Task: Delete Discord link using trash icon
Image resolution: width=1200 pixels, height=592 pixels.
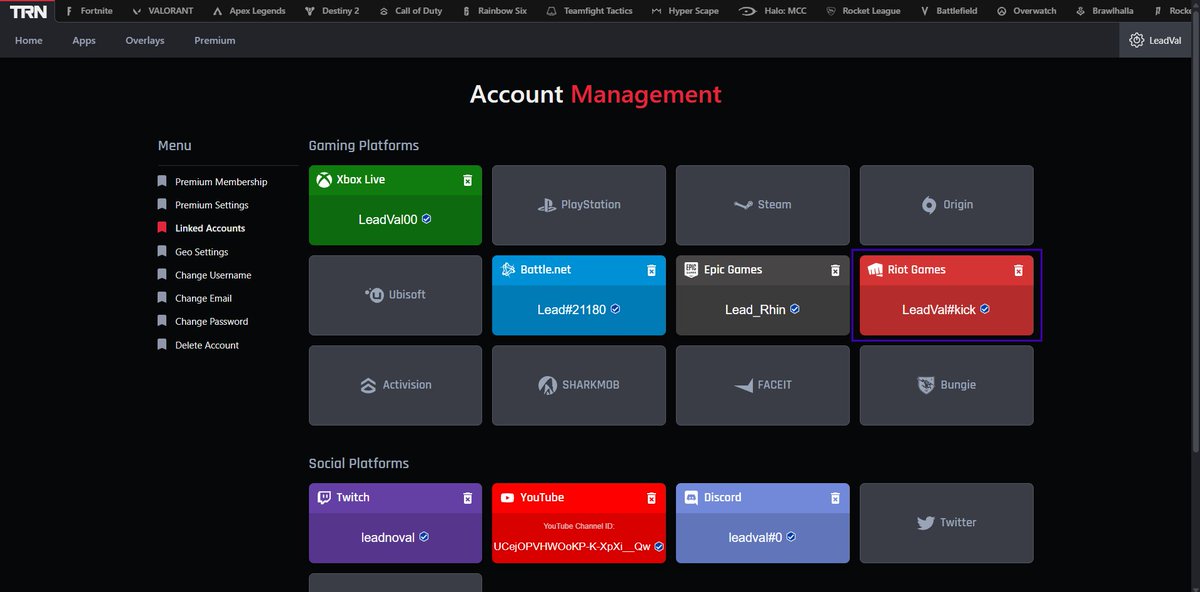Action: click(x=835, y=498)
